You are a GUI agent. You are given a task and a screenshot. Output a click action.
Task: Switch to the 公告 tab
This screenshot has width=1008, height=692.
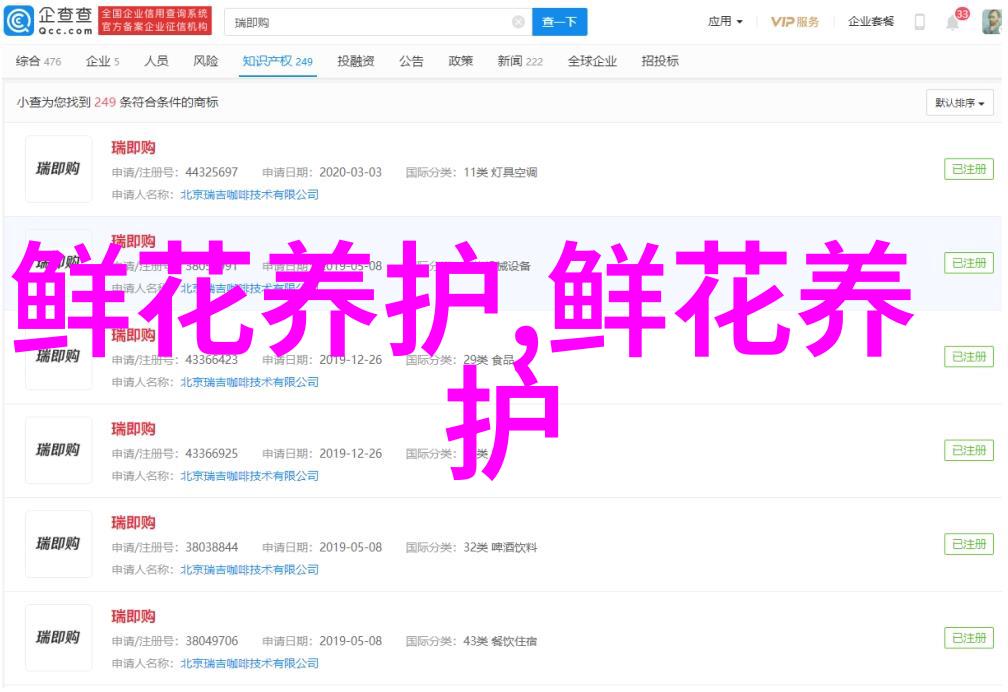coord(411,61)
